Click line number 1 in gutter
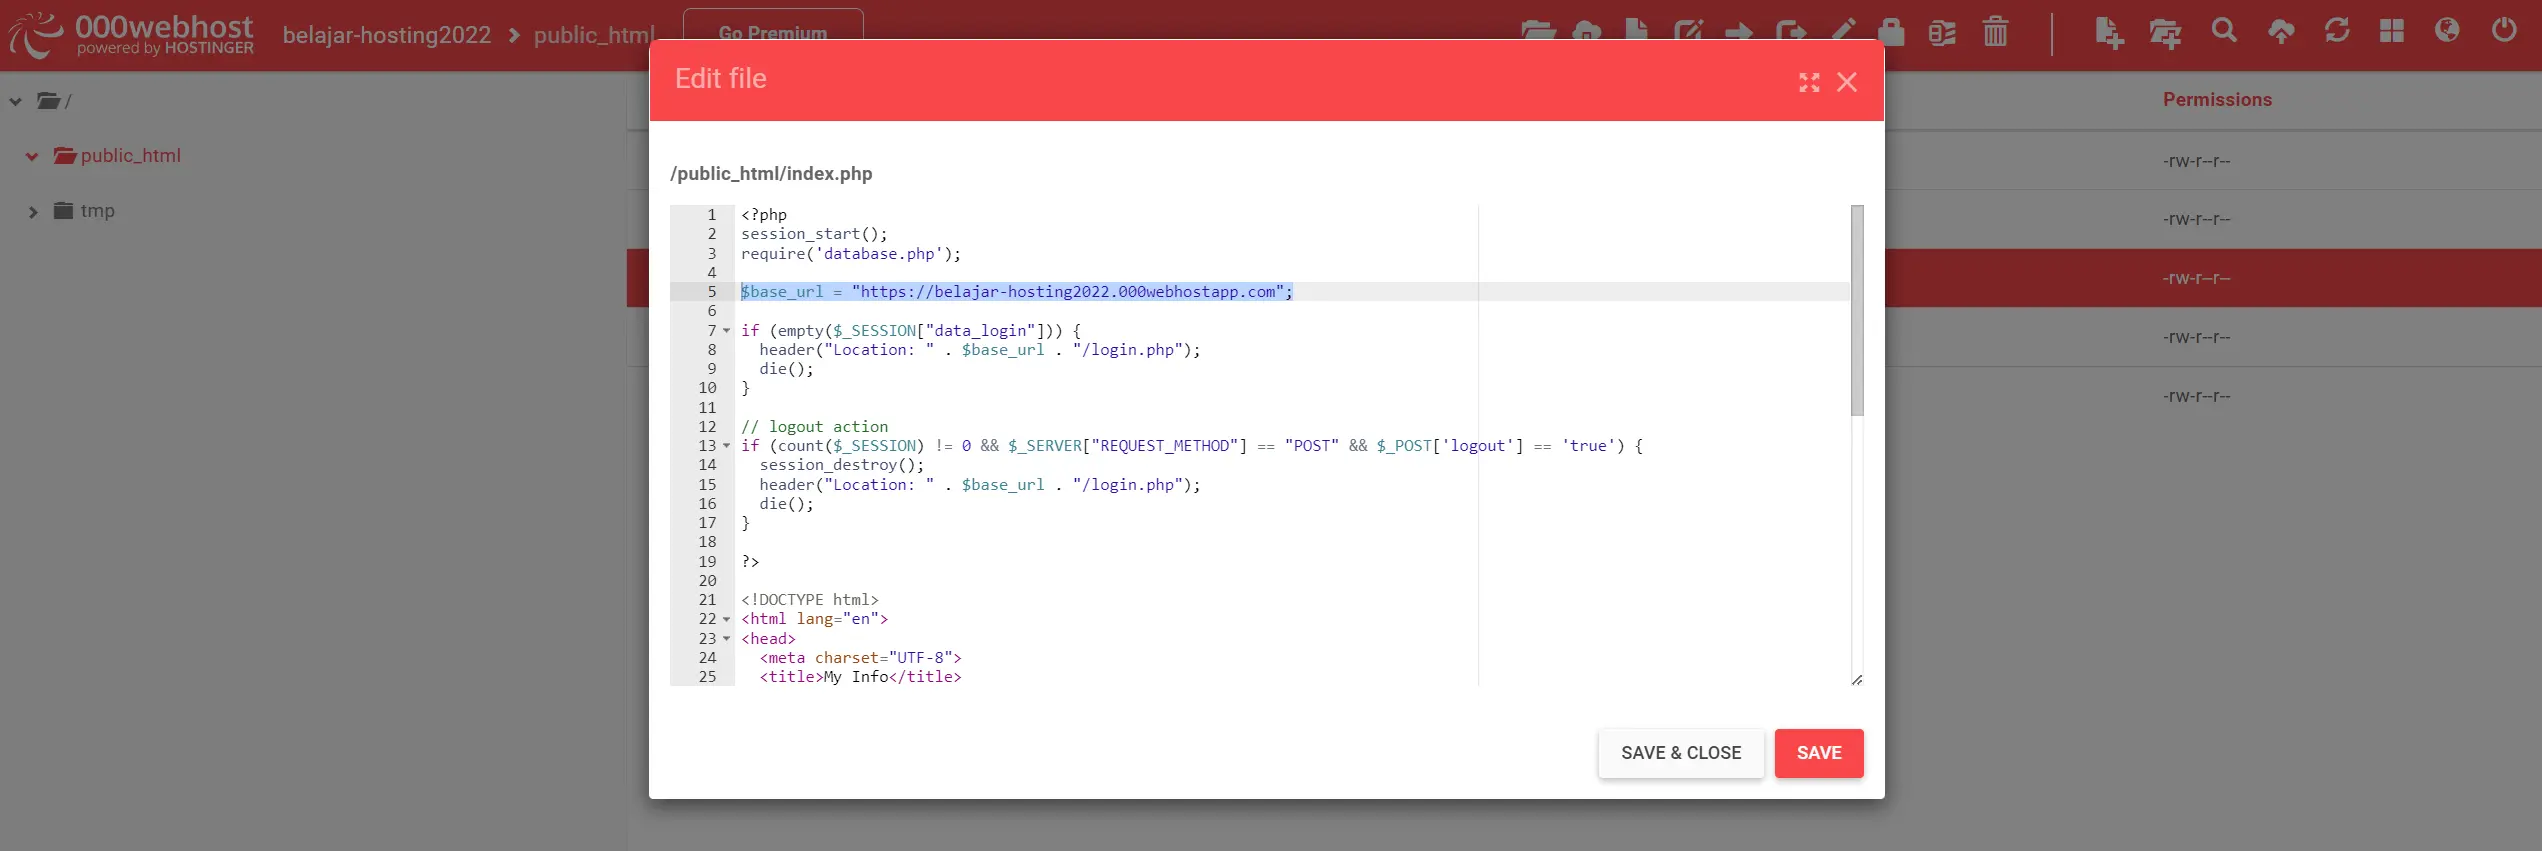The width and height of the screenshot is (2542, 851). click(x=712, y=215)
